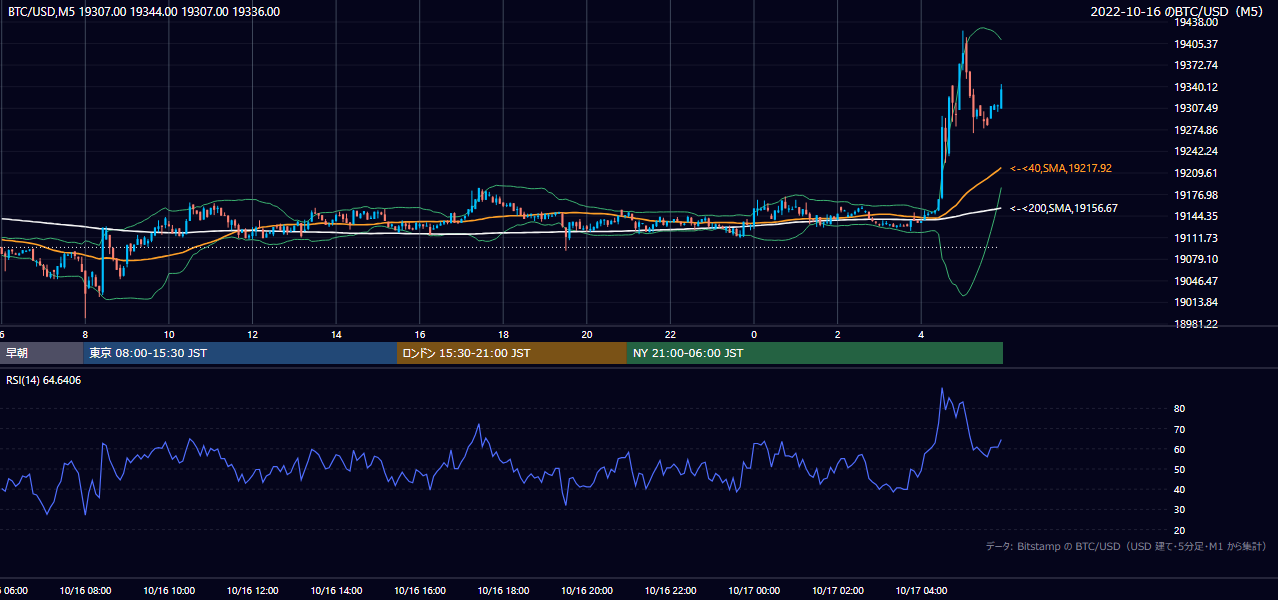
Task: Select the 200 SMA 19156.67 label
Action: click(1063, 208)
